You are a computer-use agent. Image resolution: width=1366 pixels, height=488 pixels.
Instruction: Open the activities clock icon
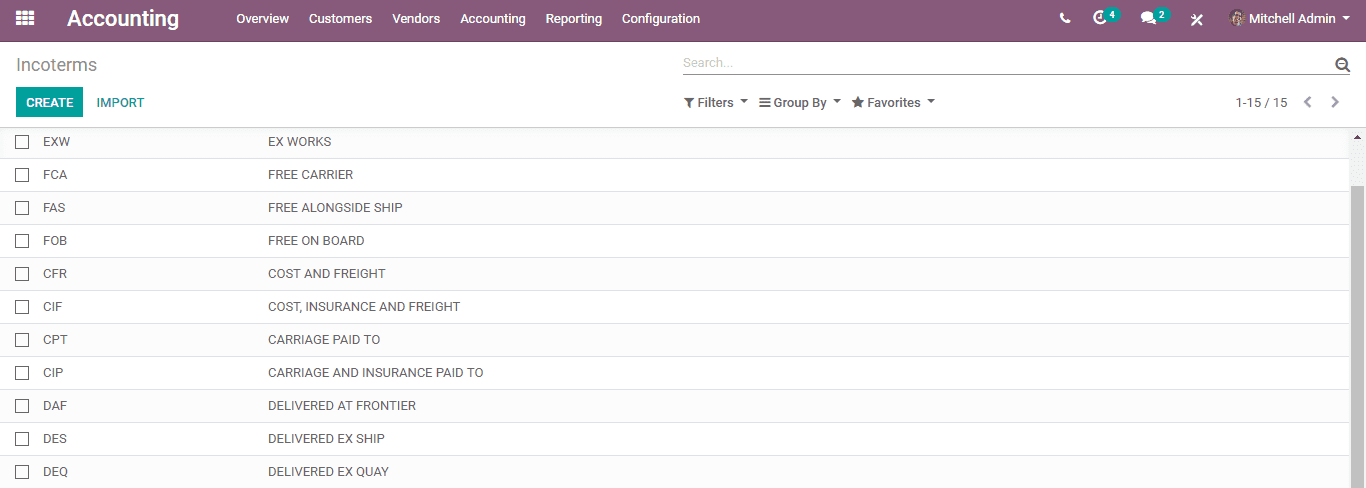[x=1101, y=18]
